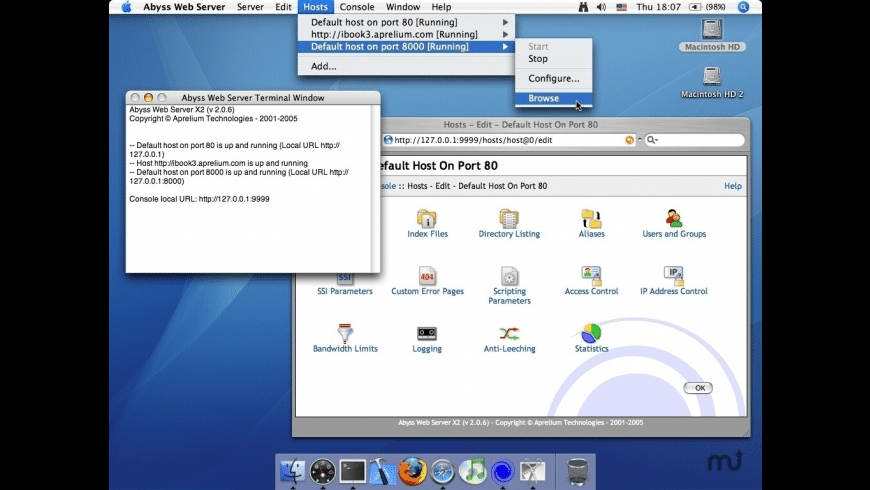This screenshot has width=870, height=490.
Task: Click the clock in menu bar
Action: (658, 7)
